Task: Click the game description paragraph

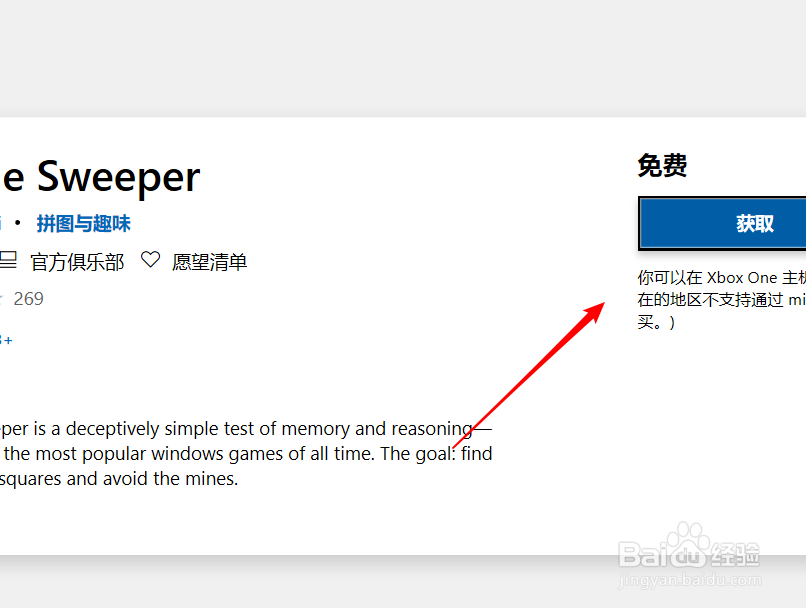Action: 246,453
